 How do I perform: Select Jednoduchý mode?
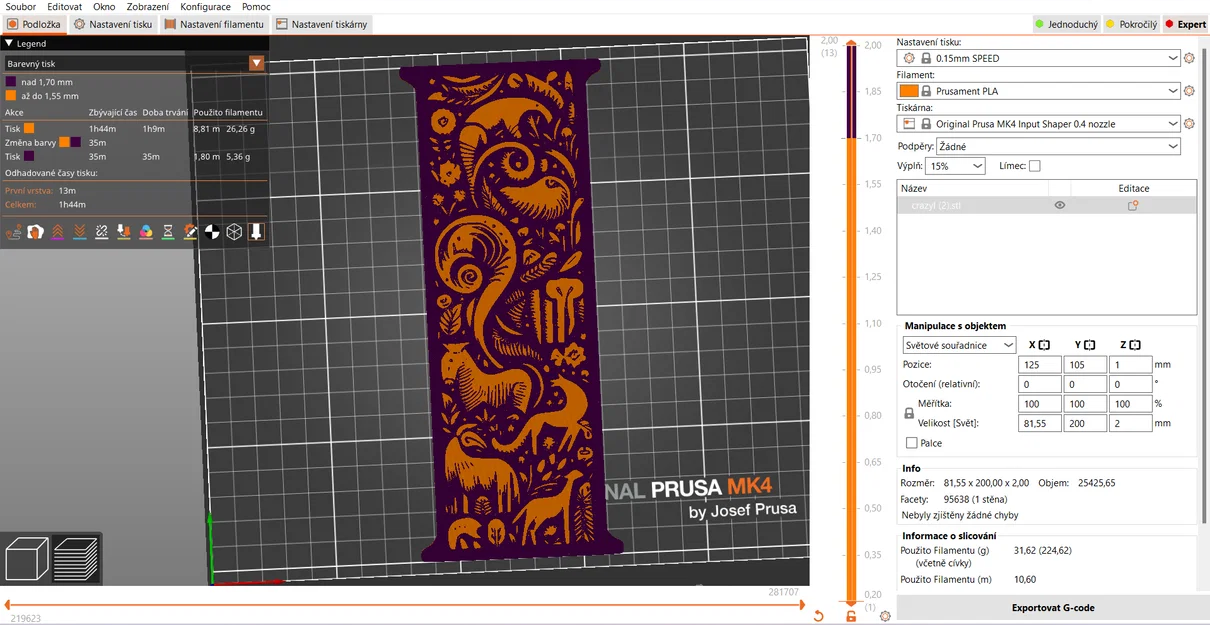(x=1066, y=24)
